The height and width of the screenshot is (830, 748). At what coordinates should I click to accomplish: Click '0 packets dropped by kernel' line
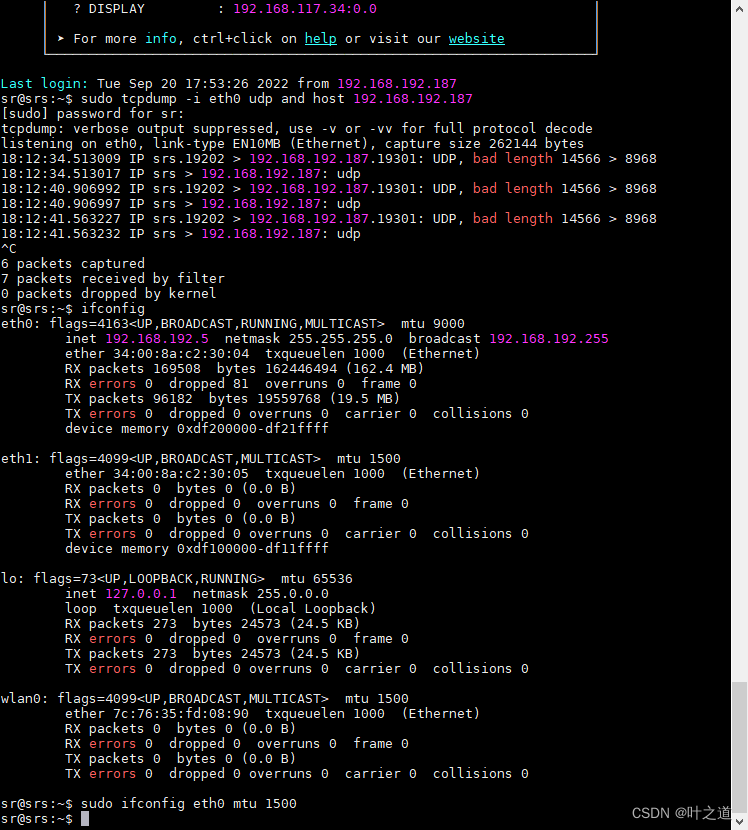point(109,294)
